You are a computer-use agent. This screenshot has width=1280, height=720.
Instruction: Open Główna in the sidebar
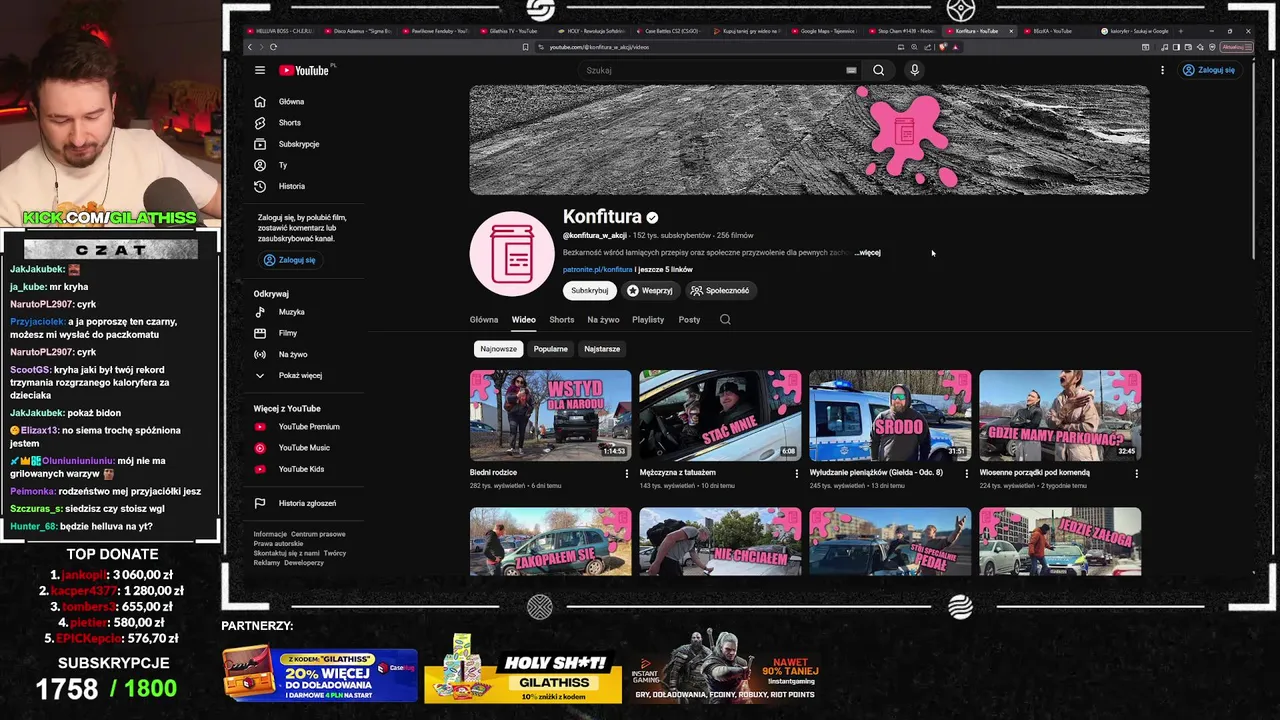point(280,102)
